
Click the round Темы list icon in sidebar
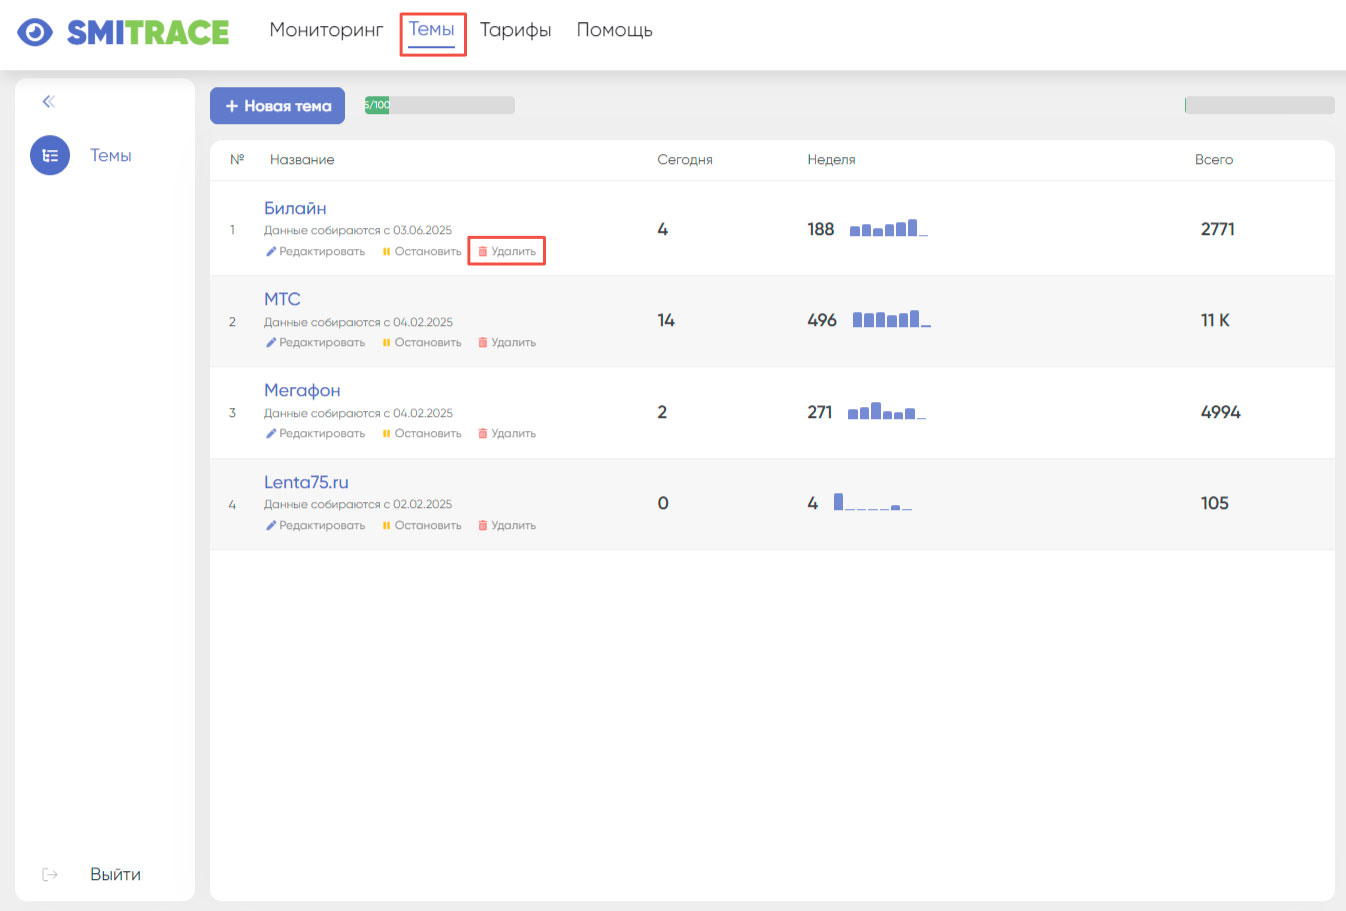click(50, 156)
